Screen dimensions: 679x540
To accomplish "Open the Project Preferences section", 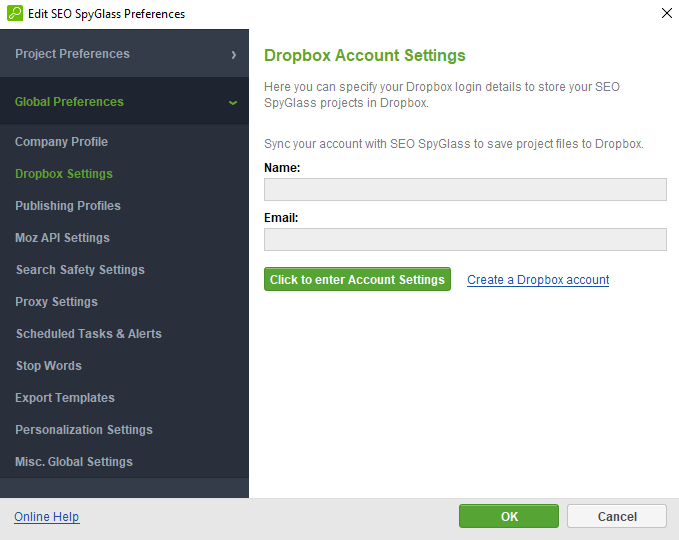I will coord(124,54).
